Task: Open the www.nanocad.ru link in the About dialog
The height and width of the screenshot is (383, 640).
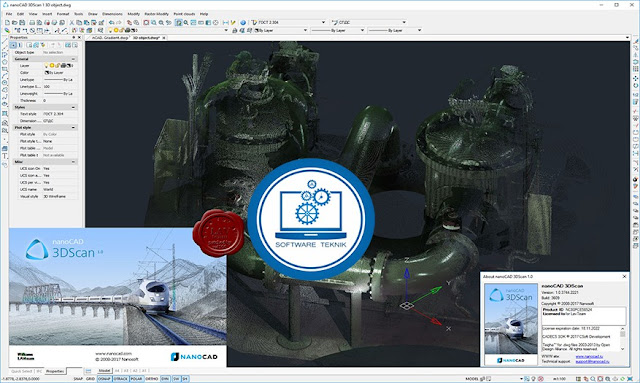Action: [589, 356]
